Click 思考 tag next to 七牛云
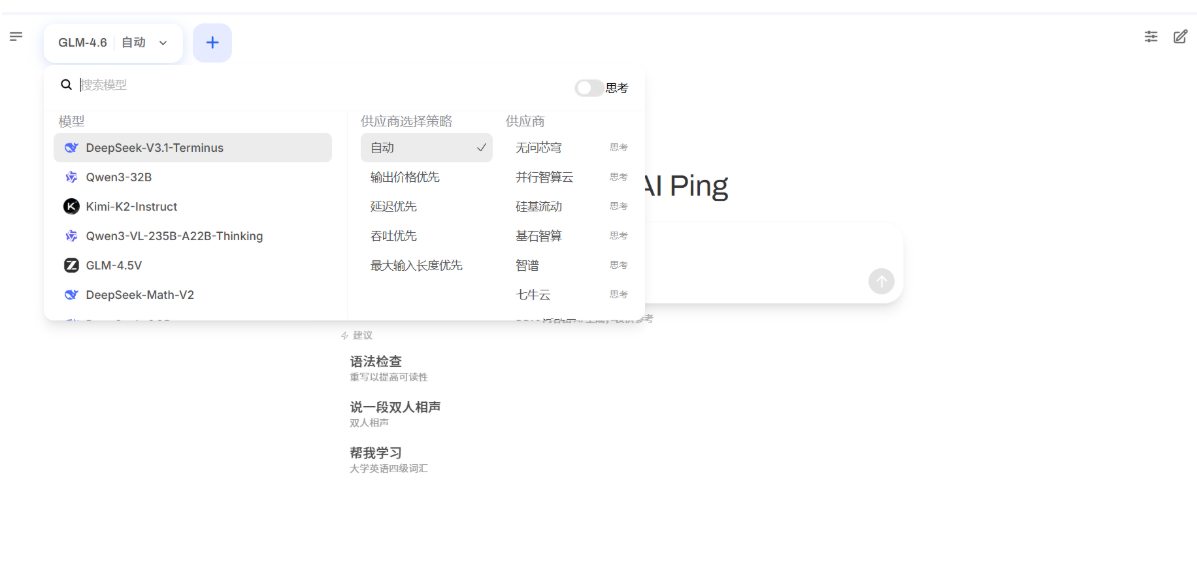Image resolution: width=1197 pixels, height=572 pixels. [618, 294]
